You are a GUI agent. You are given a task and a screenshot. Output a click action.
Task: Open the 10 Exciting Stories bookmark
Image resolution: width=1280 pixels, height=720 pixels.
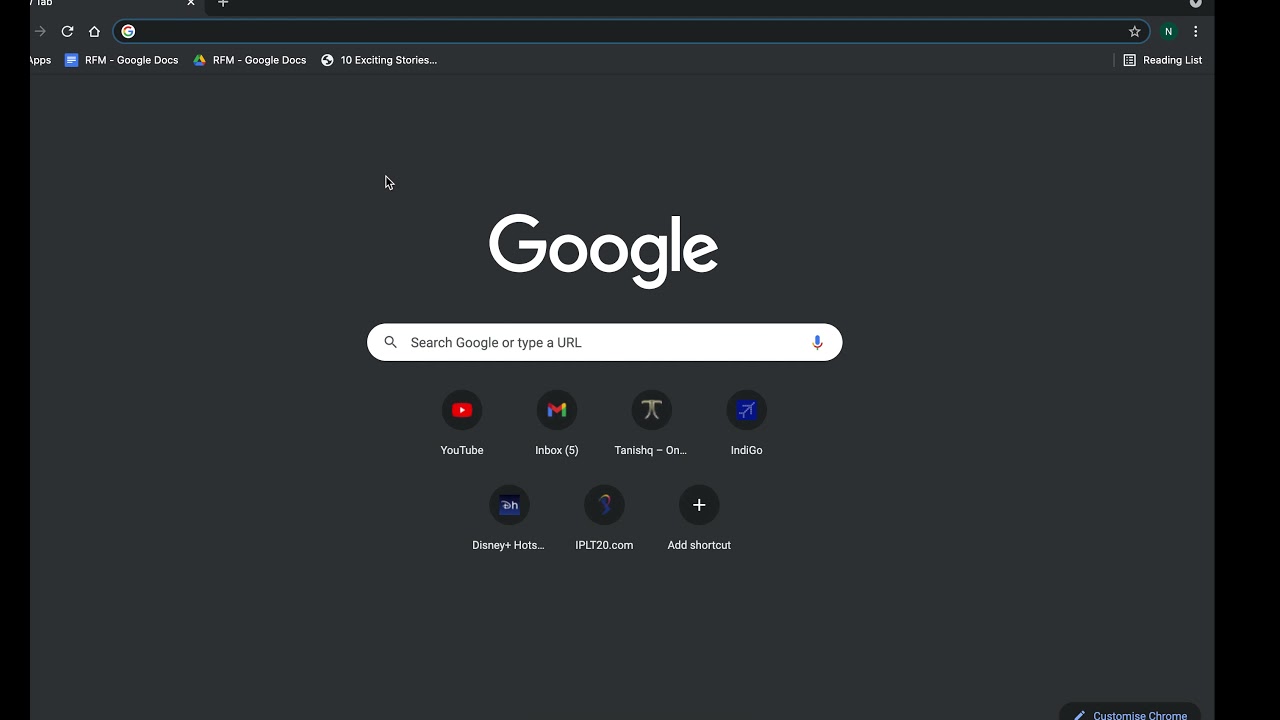pos(379,60)
